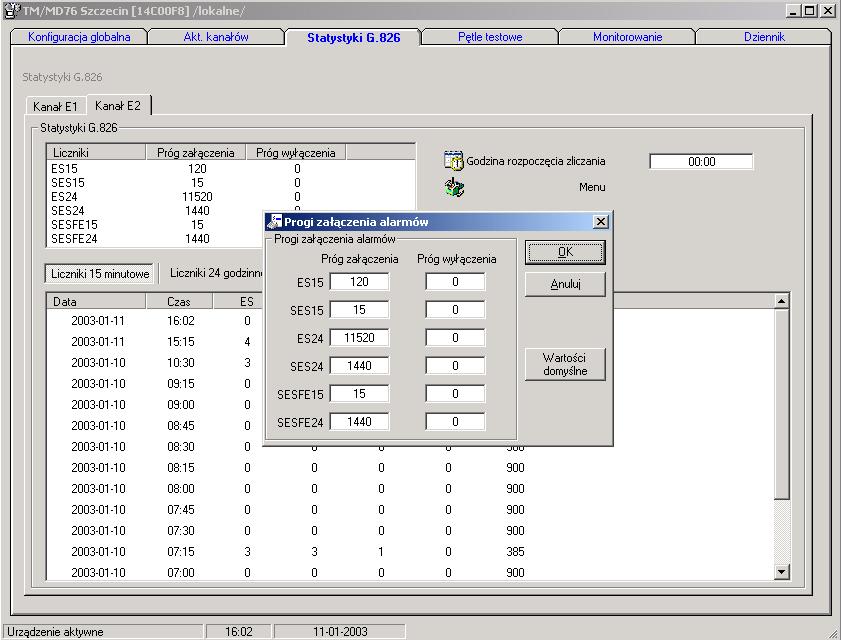Select the 2003-01-11 16:02 row
Image resolution: width=841 pixels, height=640 pixels.
click(x=156, y=320)
